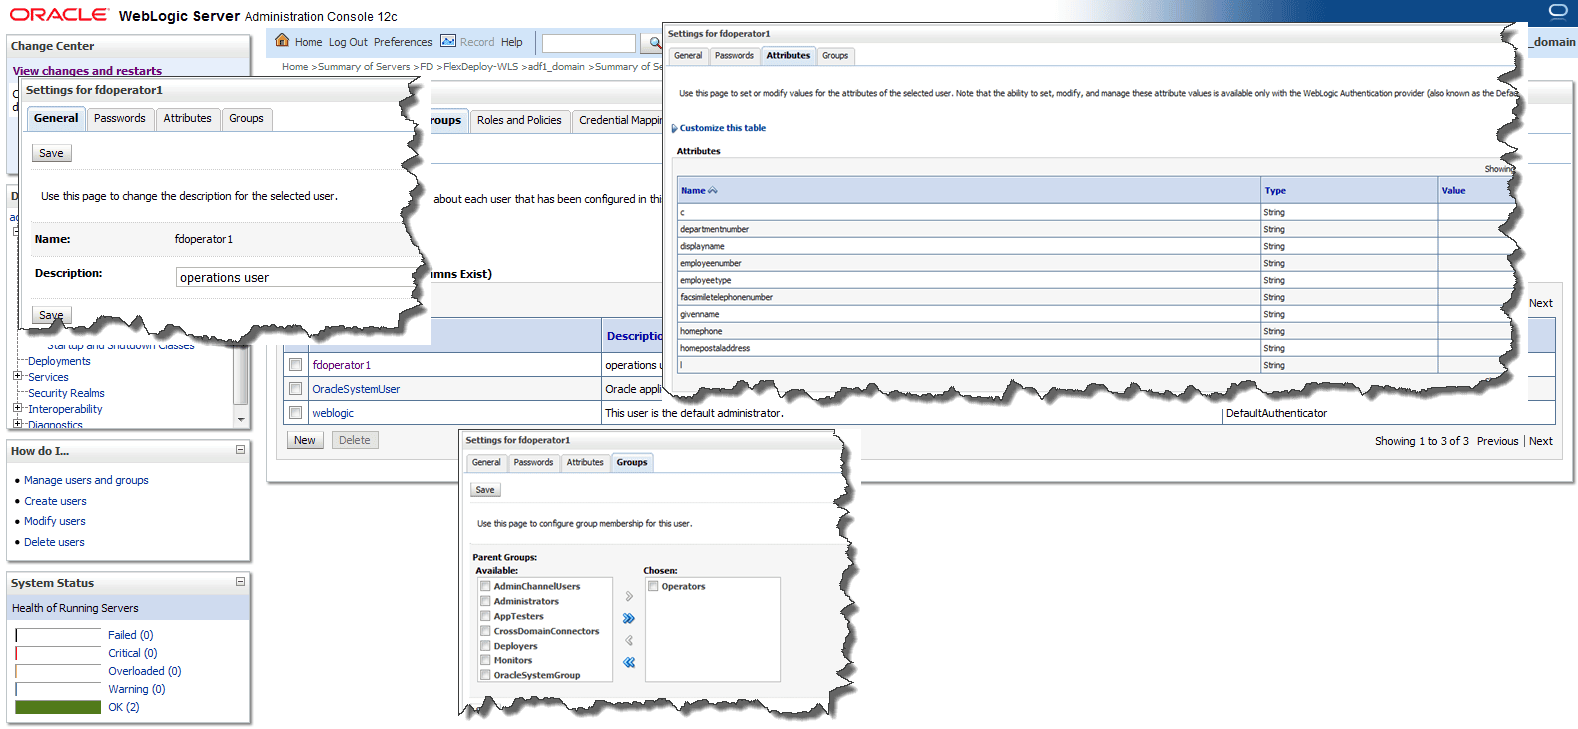Click the New user button

click(305, 440)
